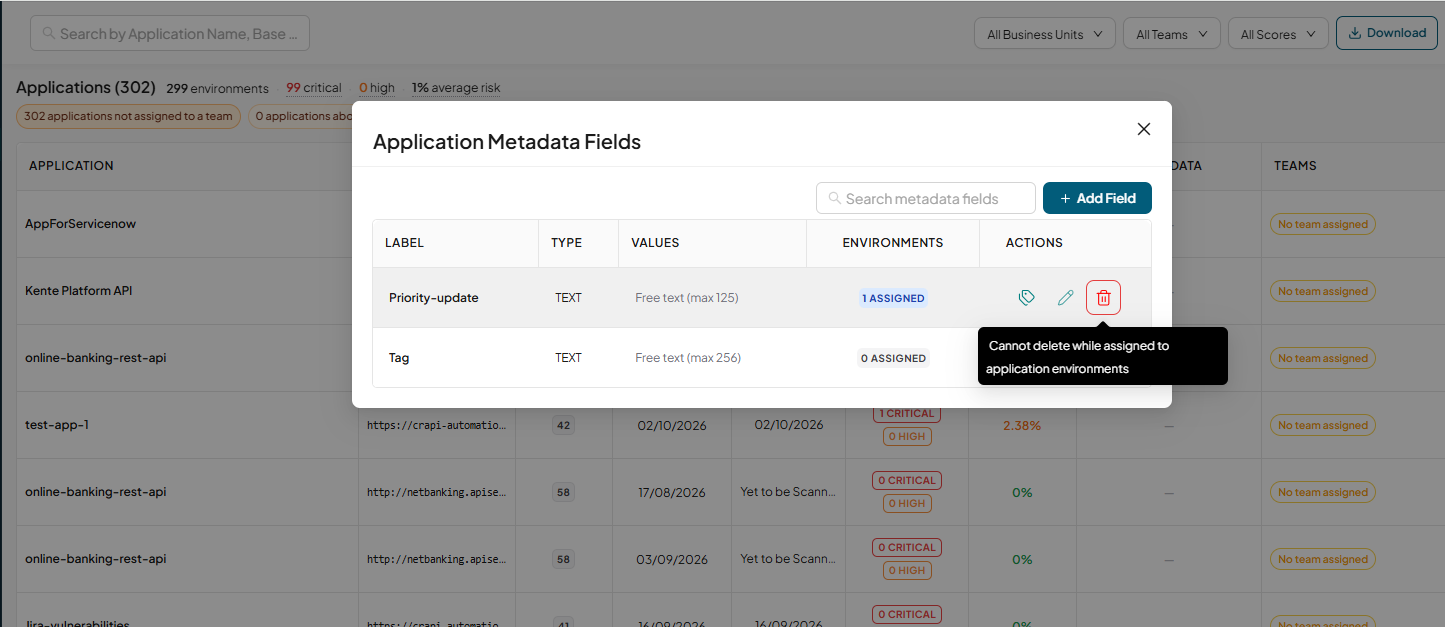Image resolution: width=1445 pixels, height=627 pixels.
Task: Open the test-app-1 application
Action: [57, 425]
